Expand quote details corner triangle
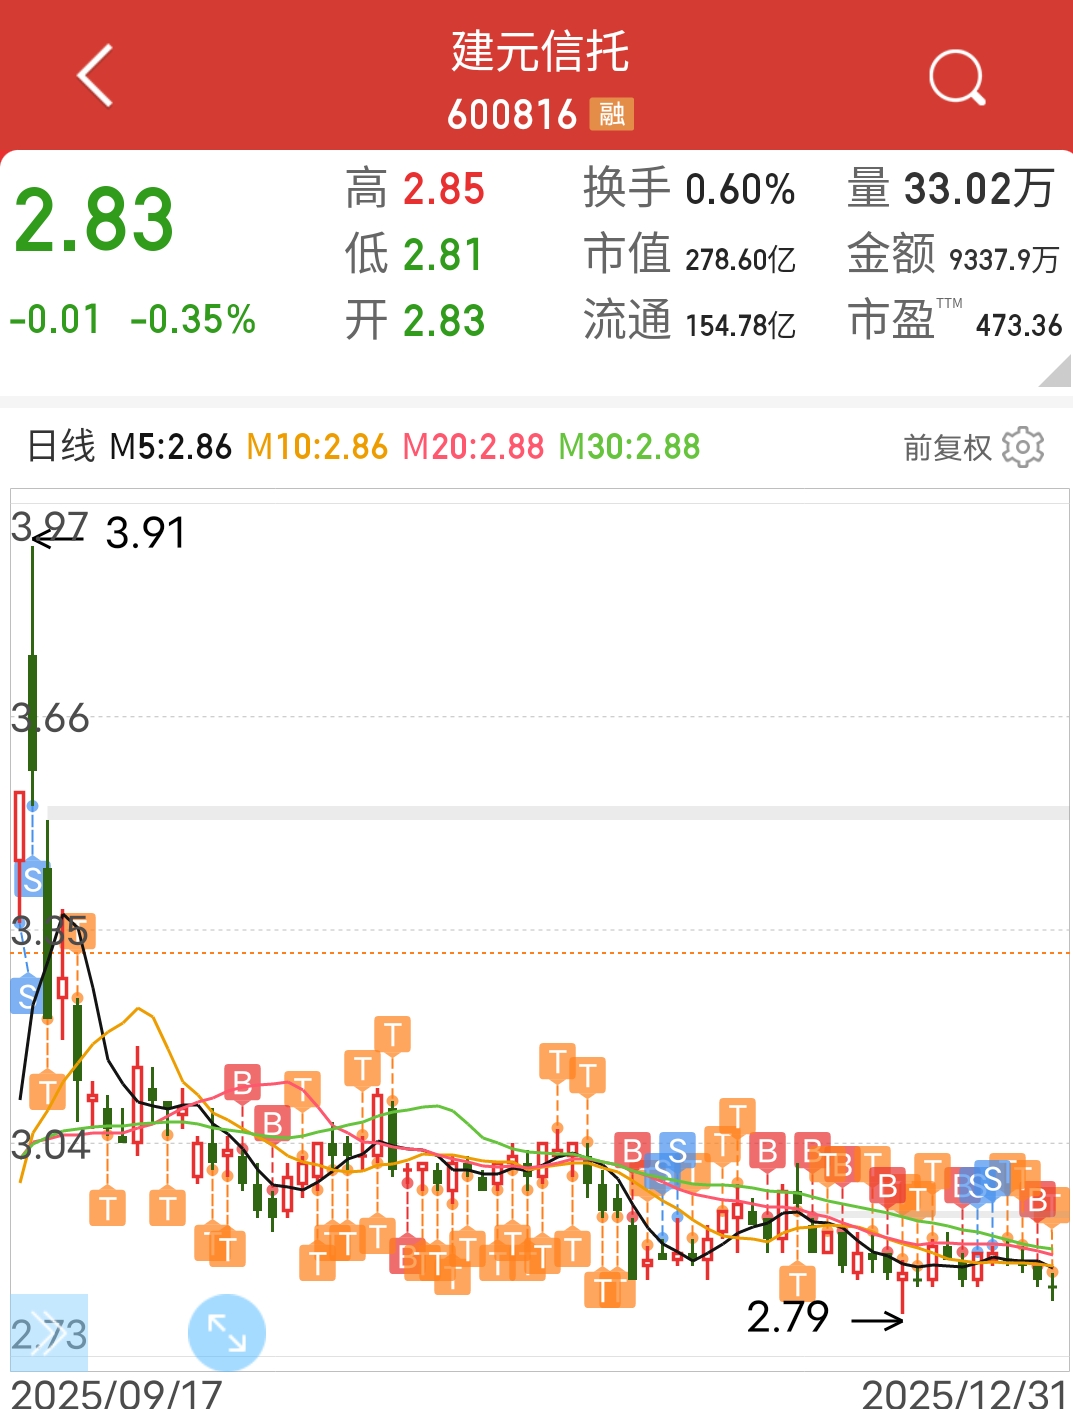 (1056, 371)
